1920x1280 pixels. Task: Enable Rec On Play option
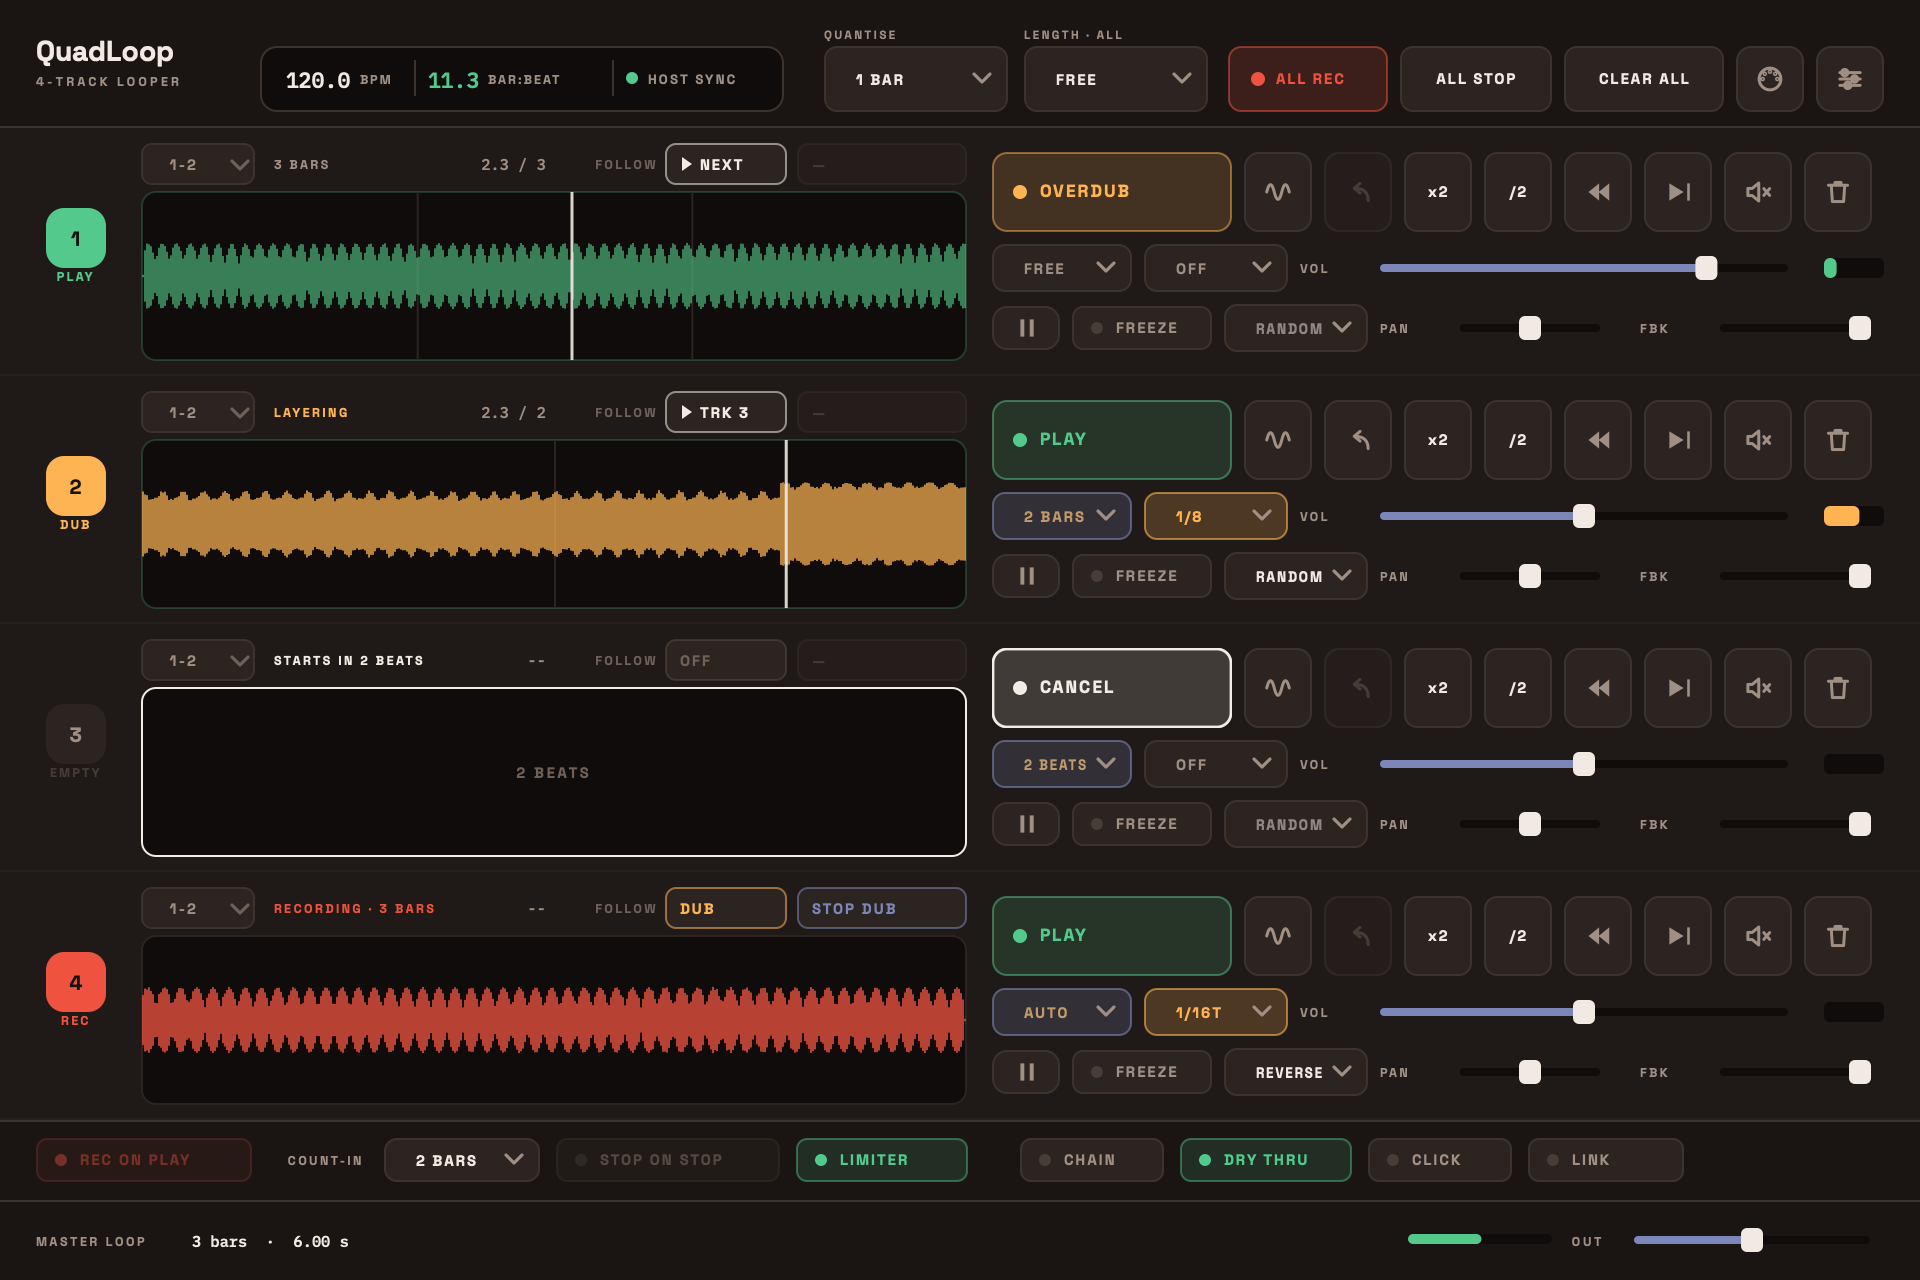coord(143,1160)
